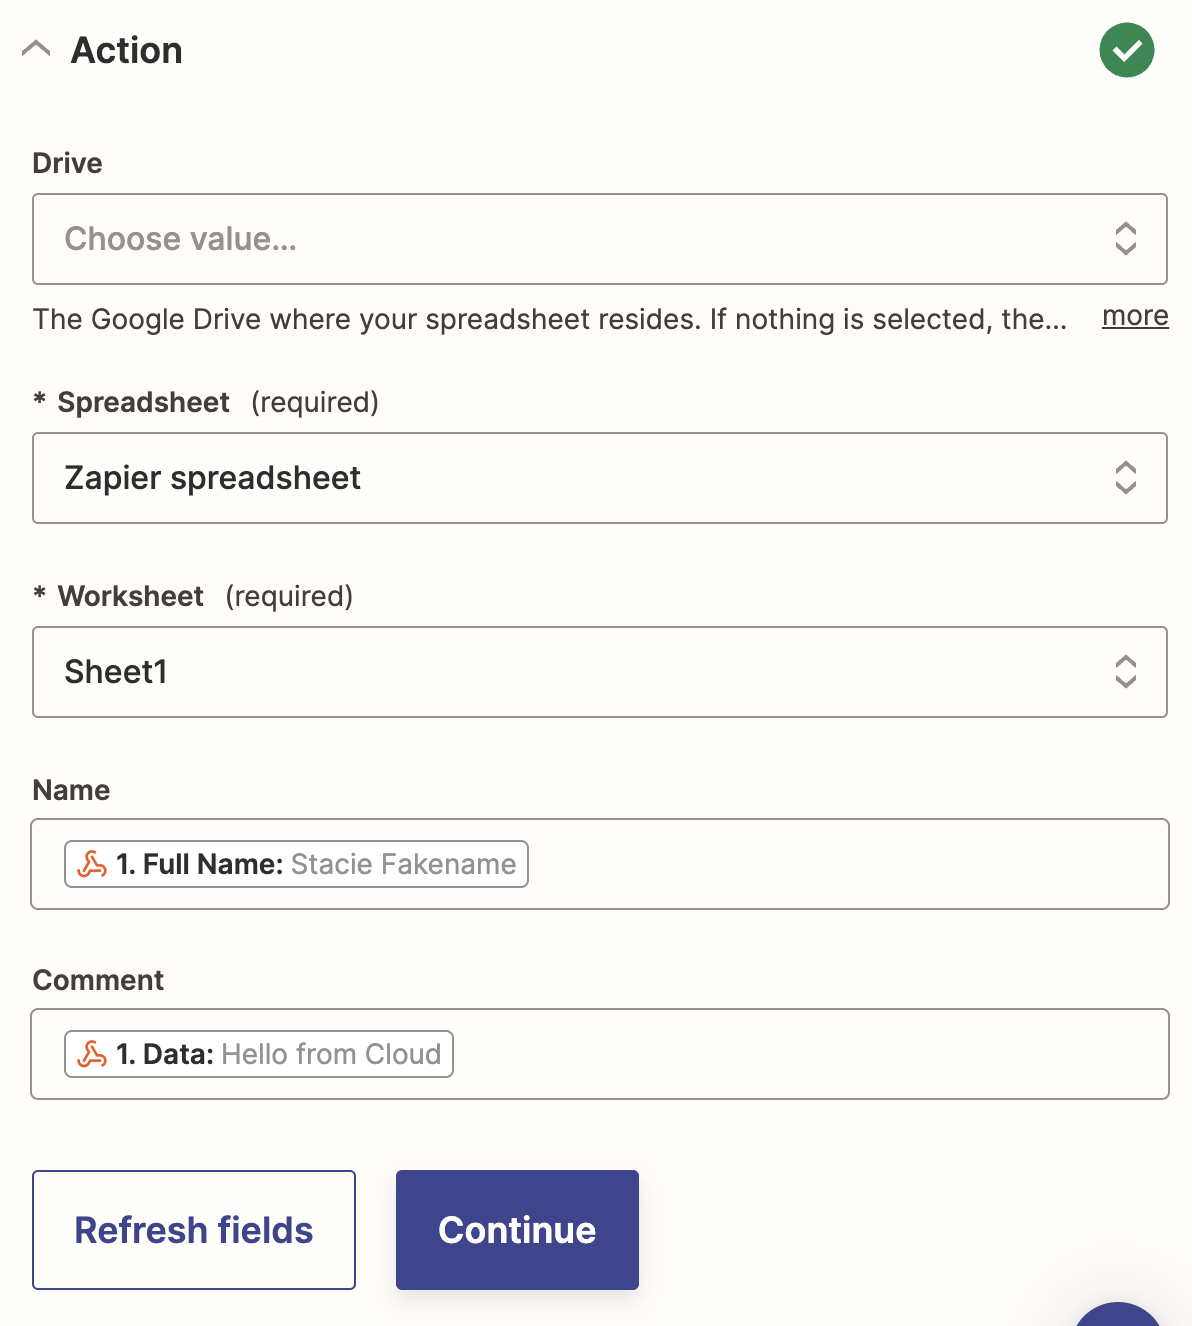Click the Drive description helper text

pos(549,319)
